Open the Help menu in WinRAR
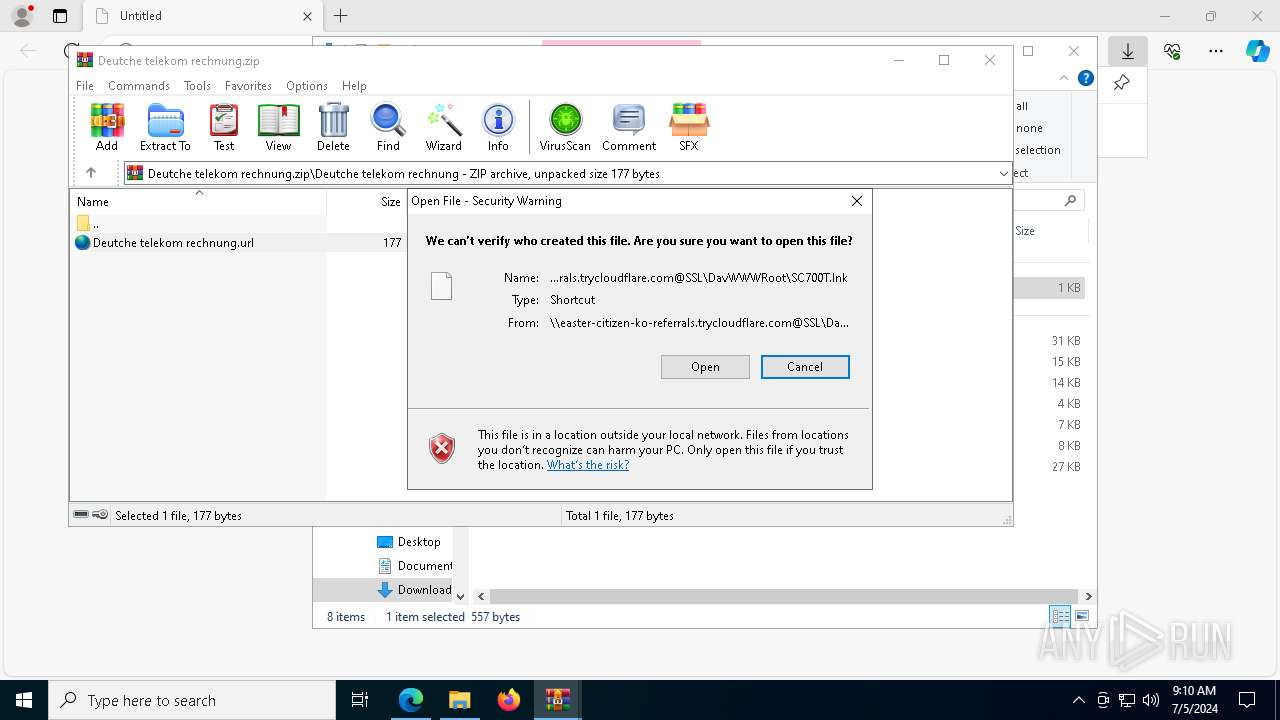Screen dimensions: 1280x720 pos(354,86)
